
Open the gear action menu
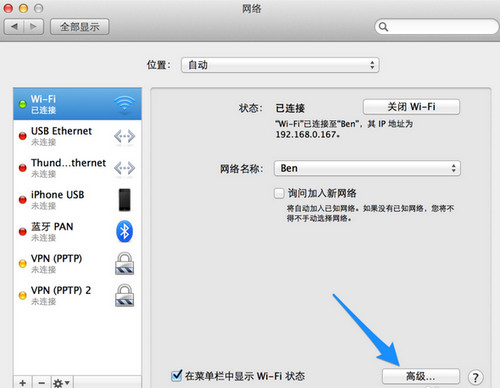[62, 382]
